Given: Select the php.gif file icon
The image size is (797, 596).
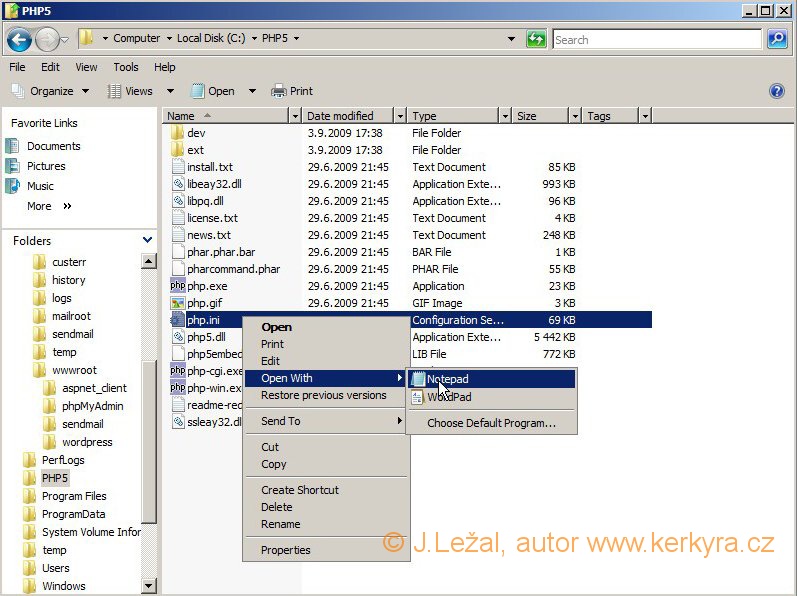Looking at the screenshot, I should click(x=177, y=303).
